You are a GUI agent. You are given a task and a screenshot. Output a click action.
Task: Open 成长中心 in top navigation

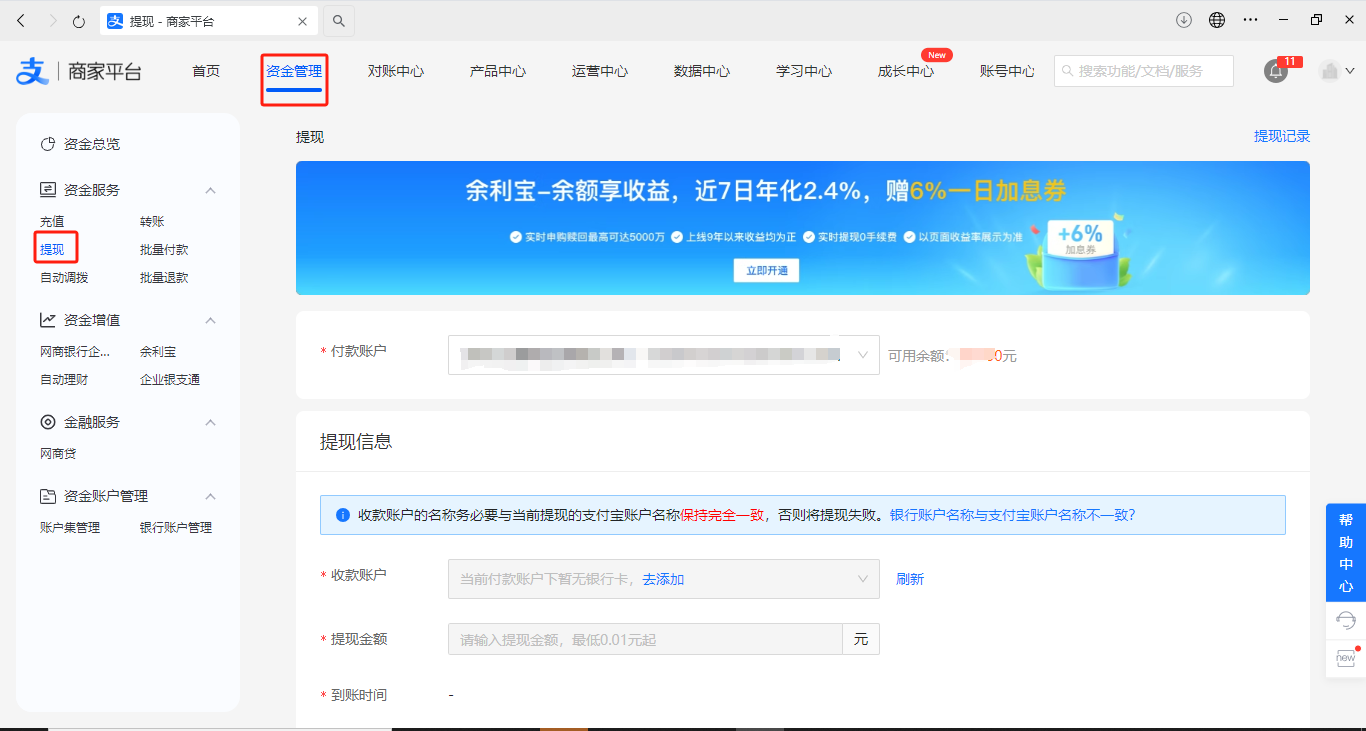pyautogui.click(x=906, y=71)
